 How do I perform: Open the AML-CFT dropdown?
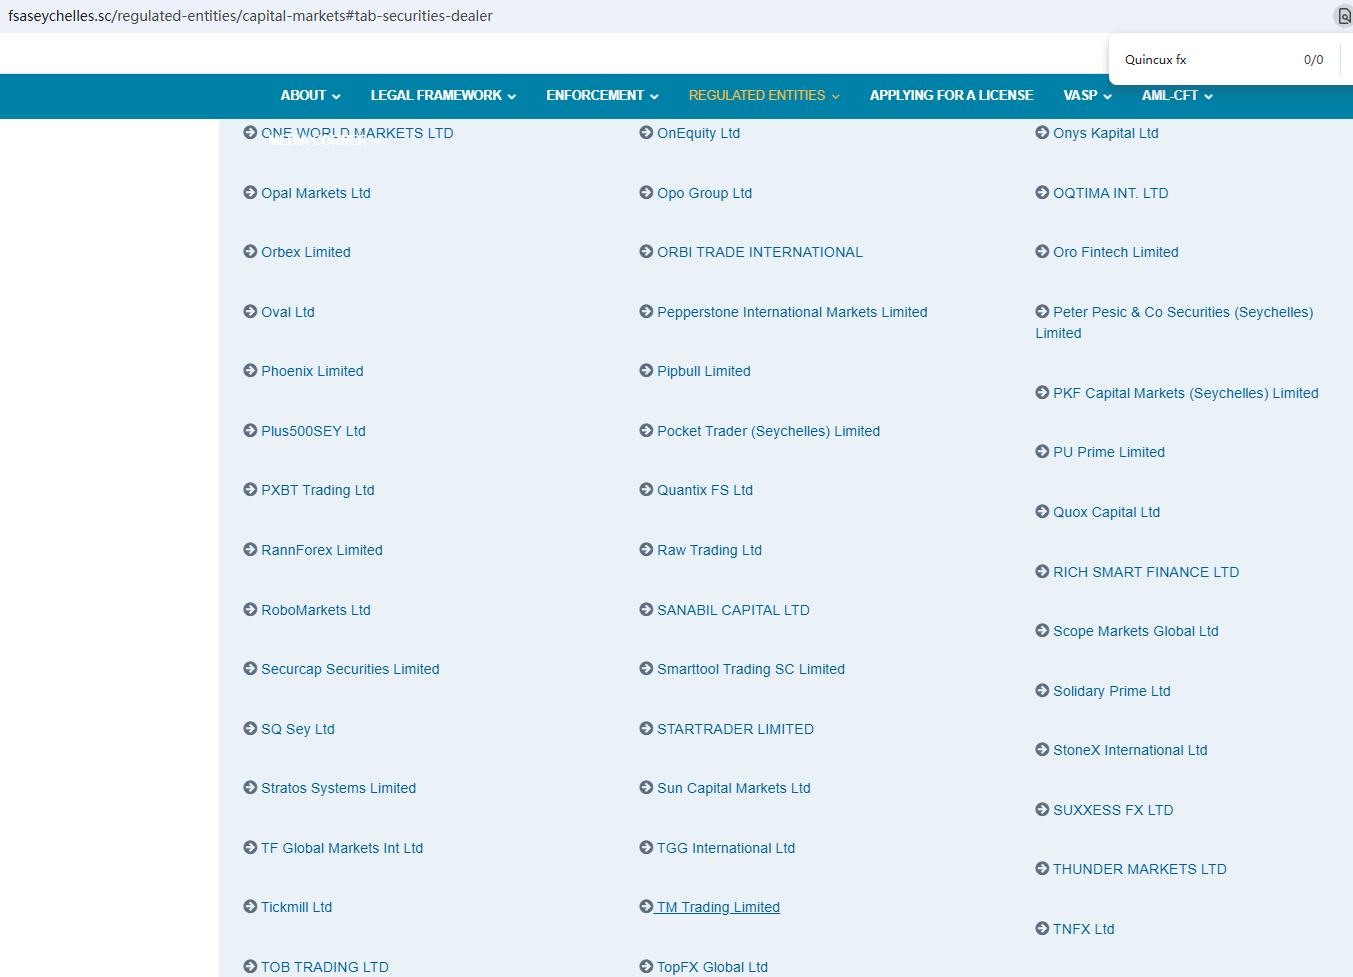pos(1177,95)
